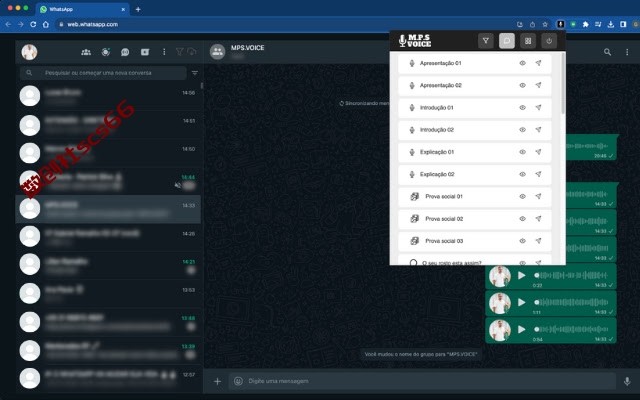Send Prova social 03 media
The width and height of the screenshot is (640, 400).
click(x=538, y=241)
